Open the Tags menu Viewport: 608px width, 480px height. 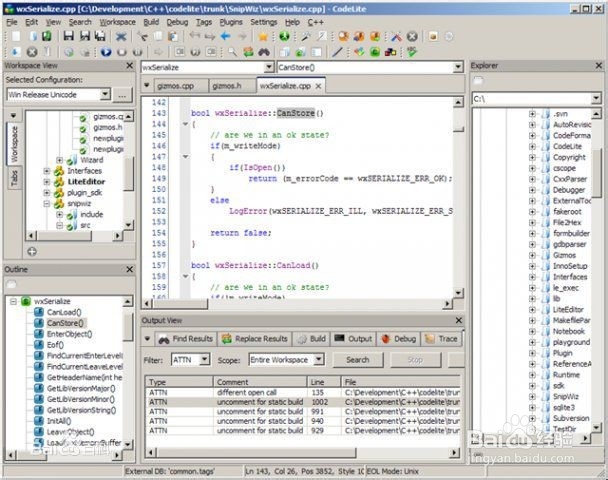(204, 22)
